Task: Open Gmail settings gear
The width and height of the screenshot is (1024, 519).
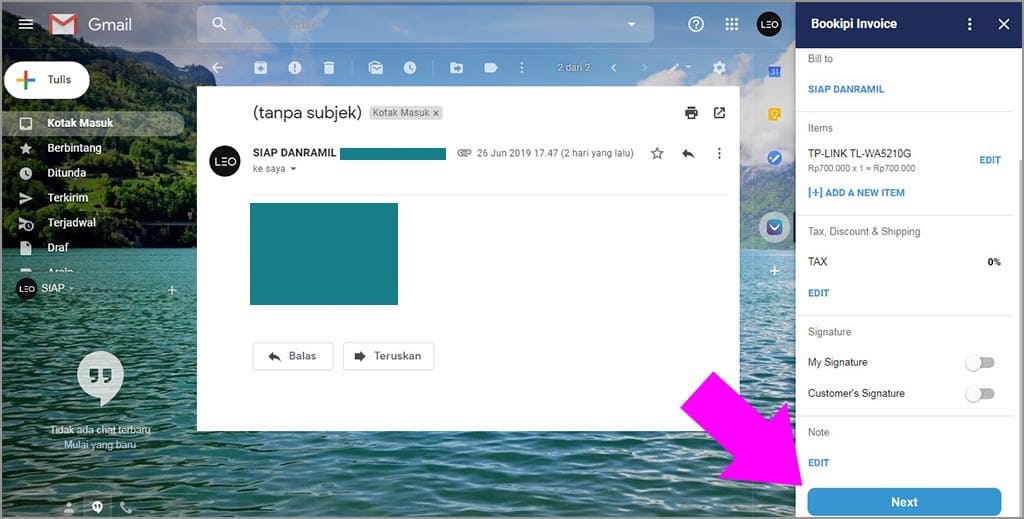Action: click(x=719, y=68)
